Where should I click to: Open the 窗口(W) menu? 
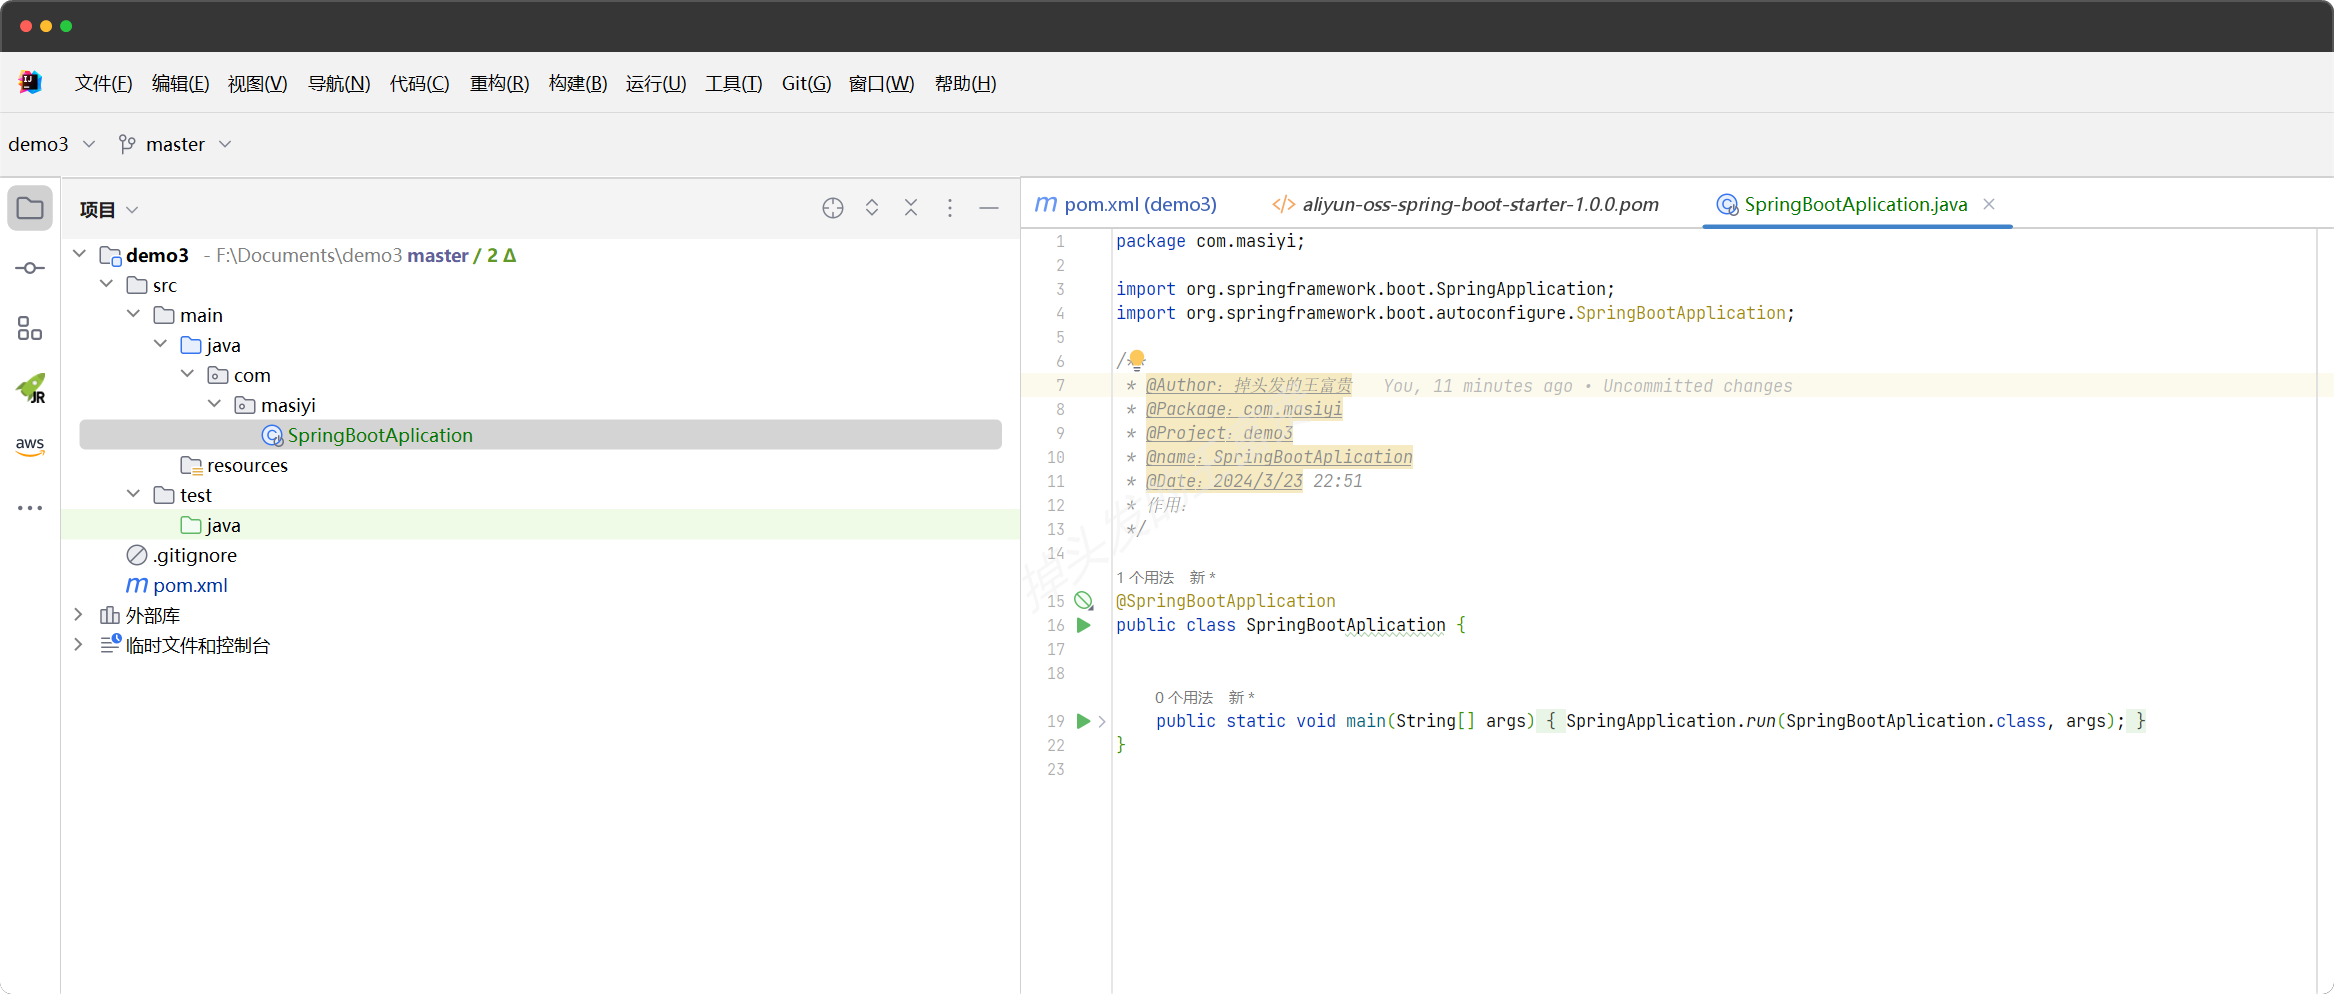tap(882, 83)
